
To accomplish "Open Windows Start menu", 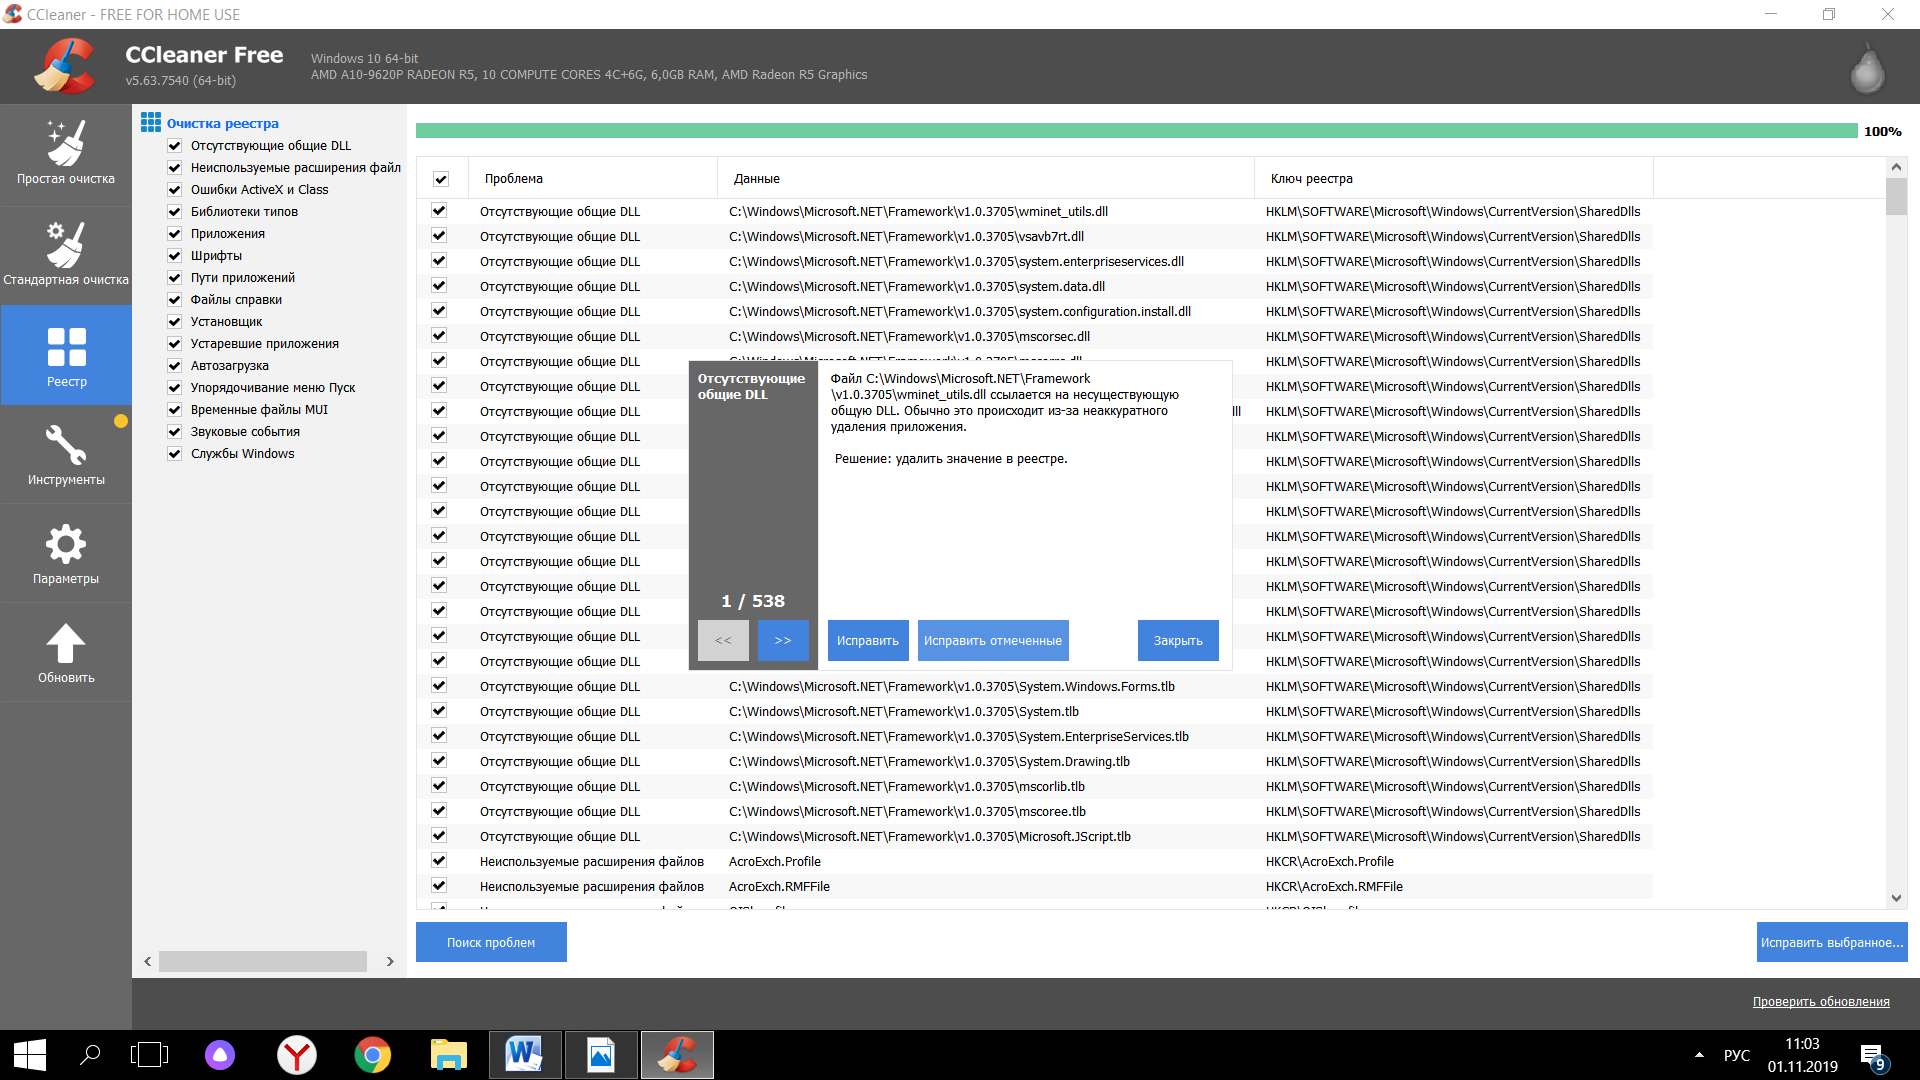I will click(29, 1055).
